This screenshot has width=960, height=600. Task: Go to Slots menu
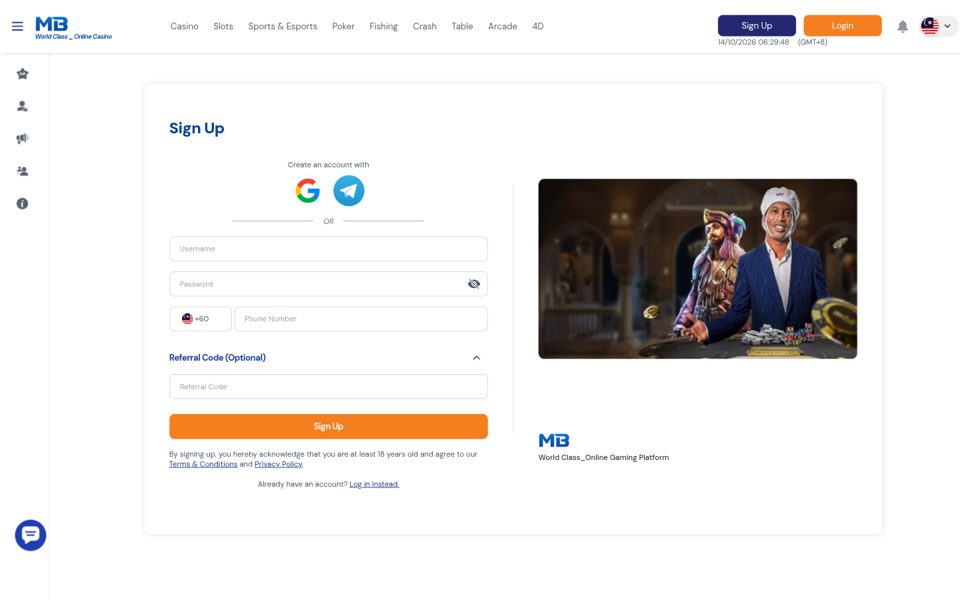click(223, 26)
